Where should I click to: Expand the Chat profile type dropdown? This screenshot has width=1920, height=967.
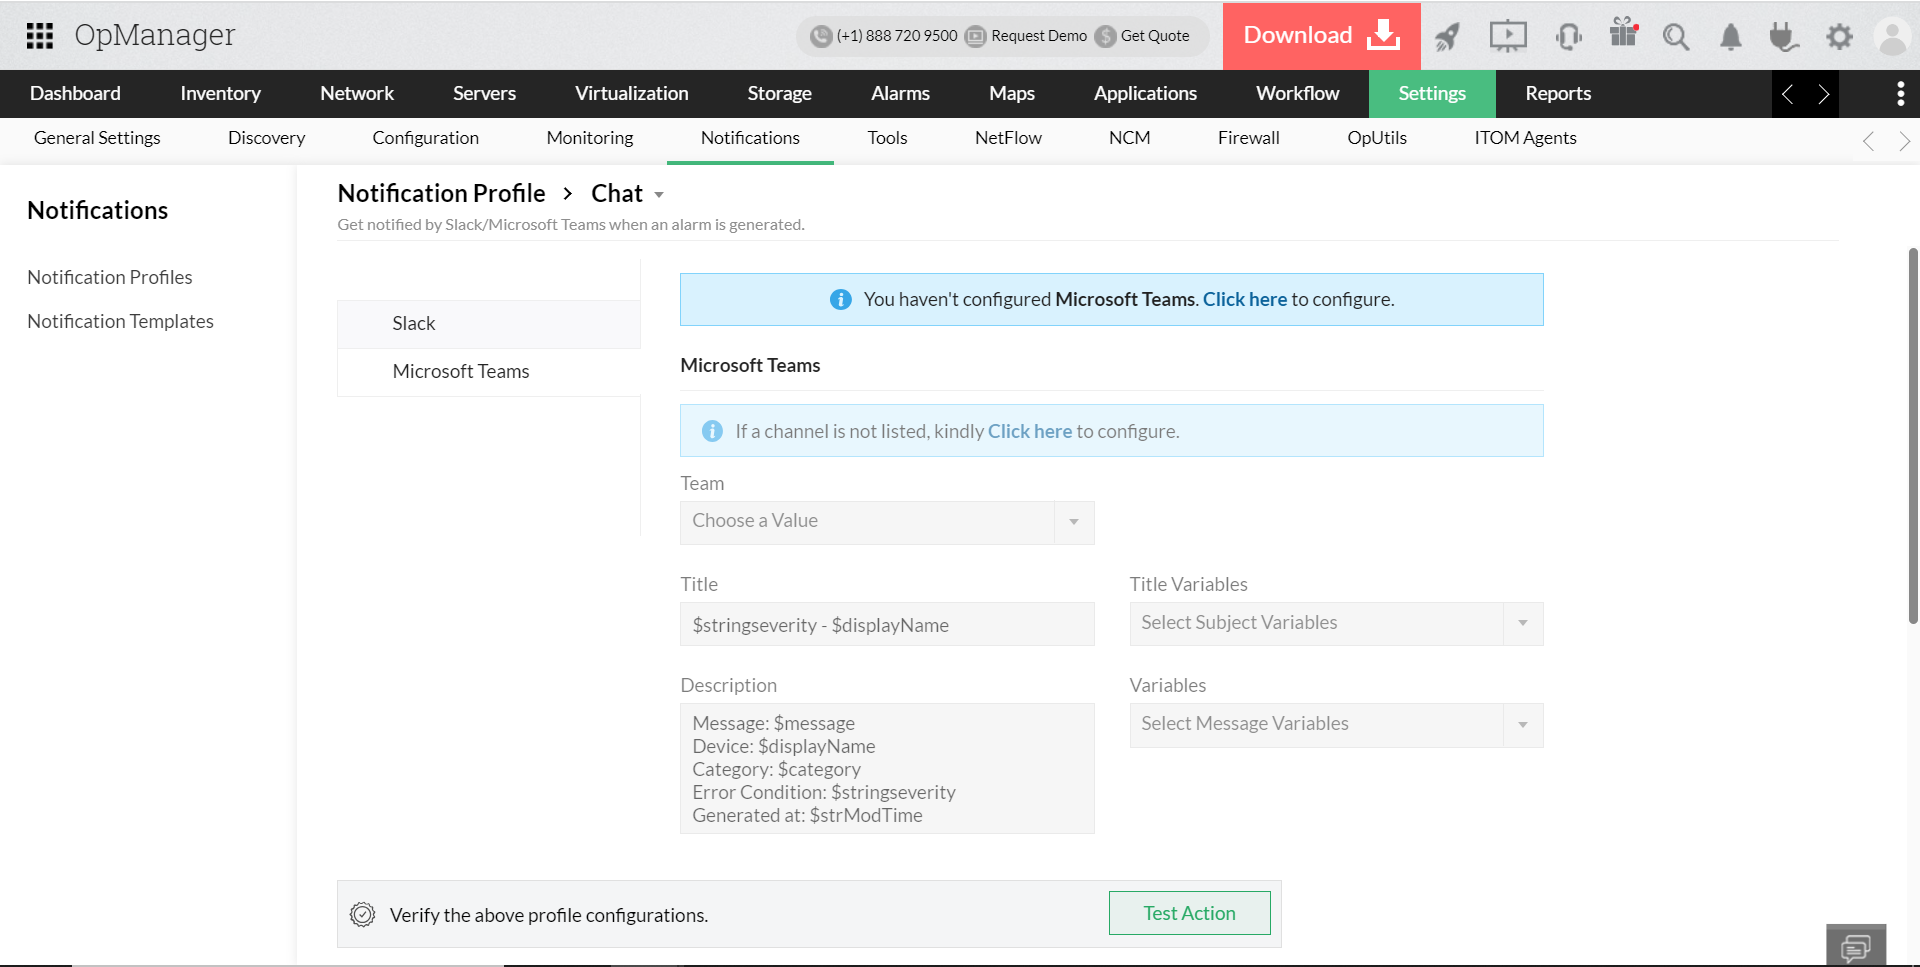click(x=659, y=195)
